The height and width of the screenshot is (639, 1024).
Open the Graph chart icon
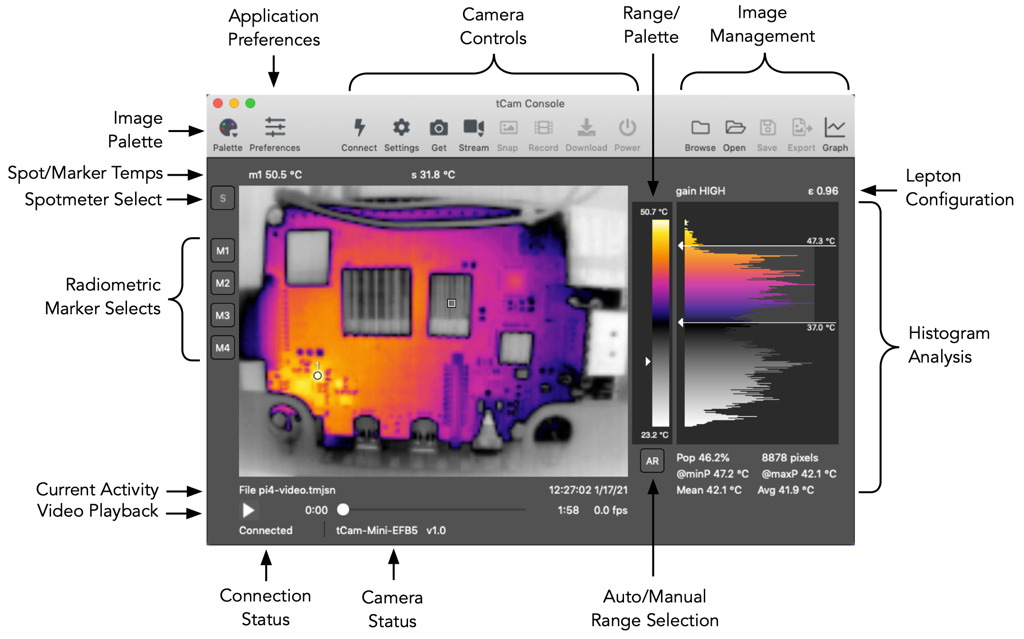tap(835, 127)
